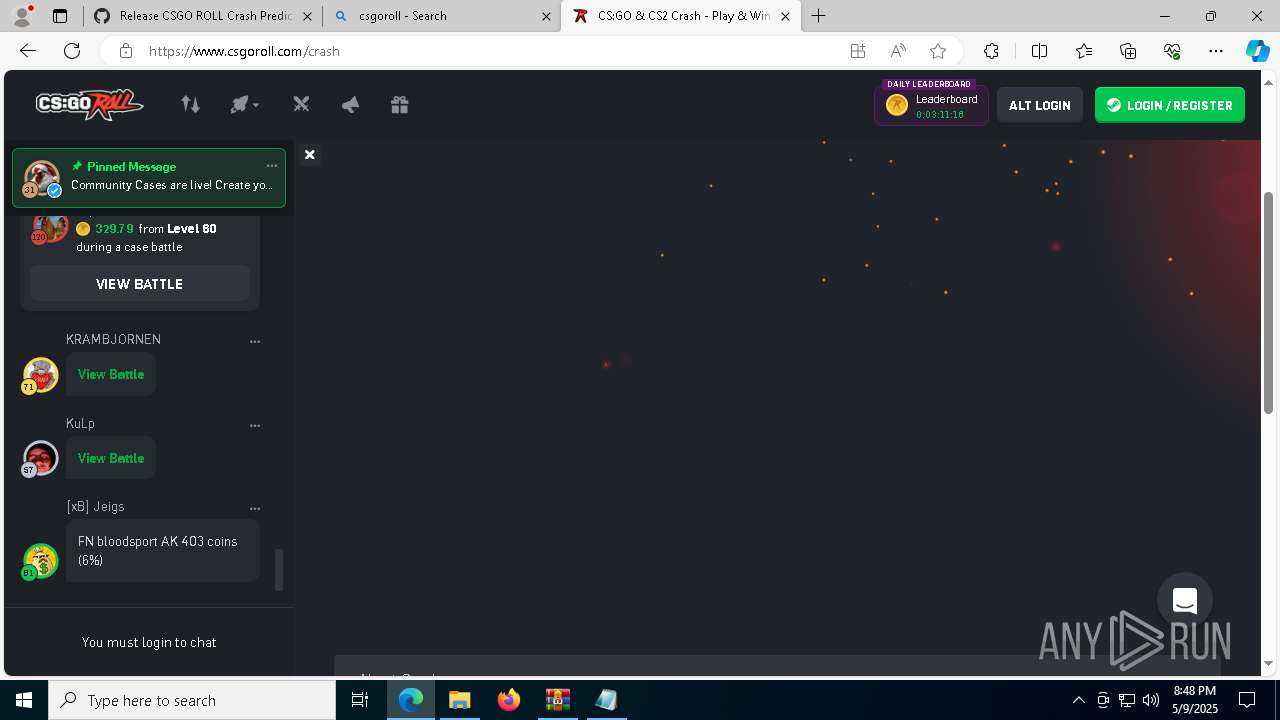Click the taskbar search box
The height and width of the screenshot is (720, 1280).
coord(192,700)
